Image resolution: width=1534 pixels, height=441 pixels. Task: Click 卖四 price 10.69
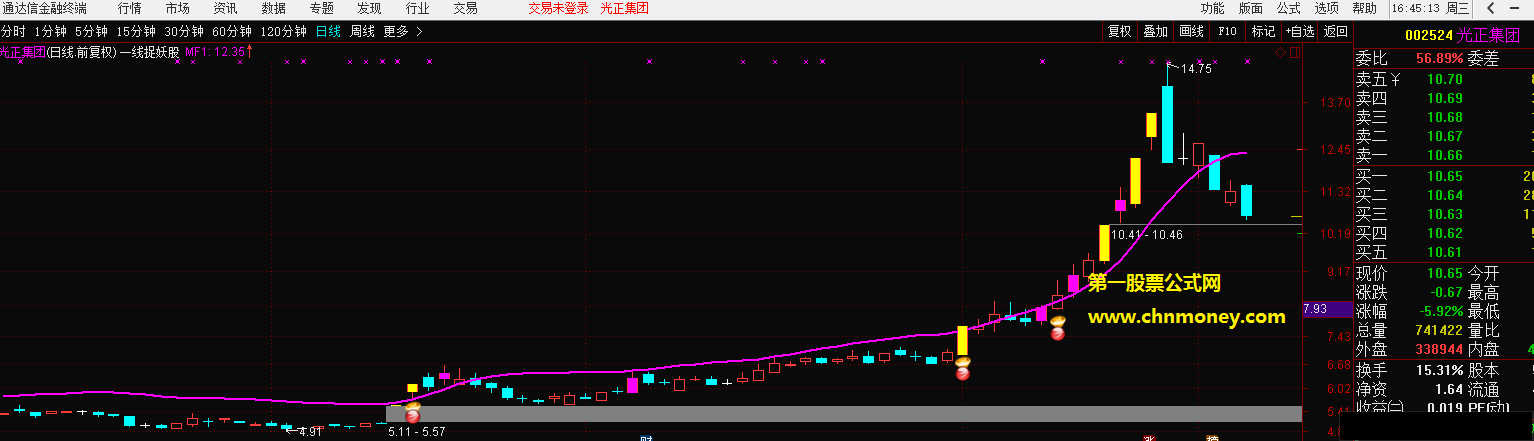pyautogui.click(x=1445, y=98)
